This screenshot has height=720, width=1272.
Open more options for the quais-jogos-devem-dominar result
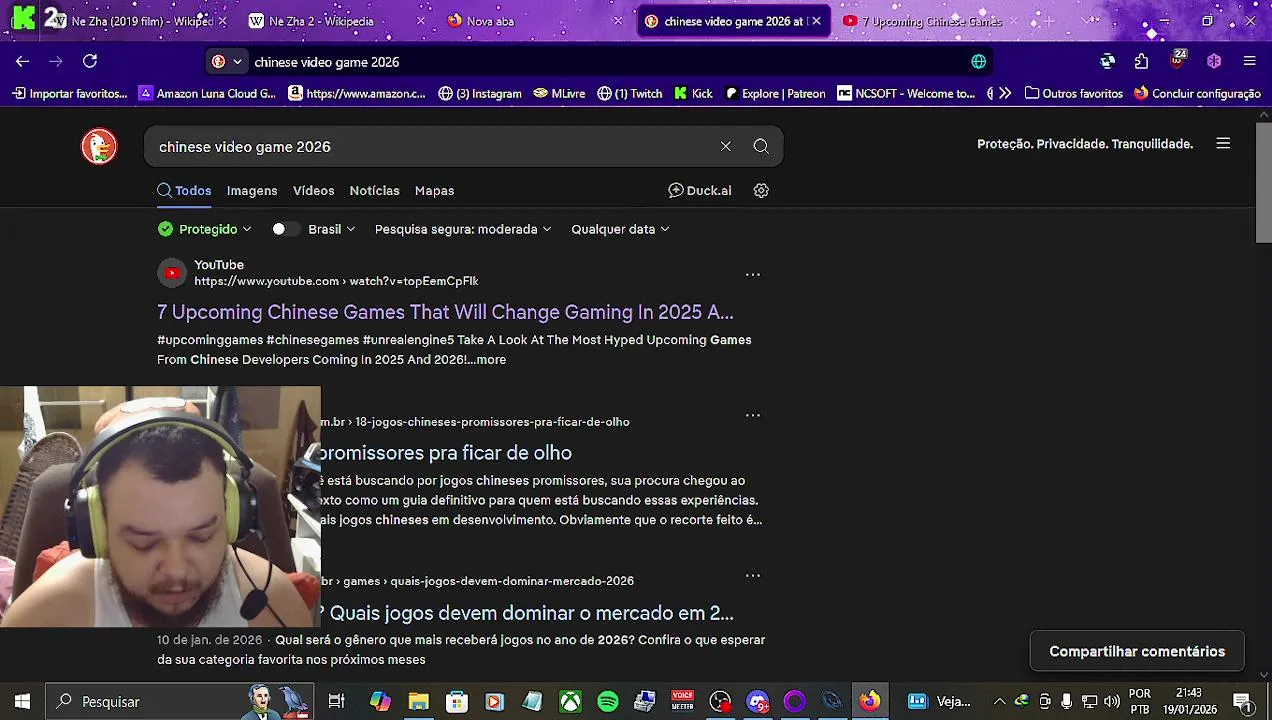click(x=753, y=575)
